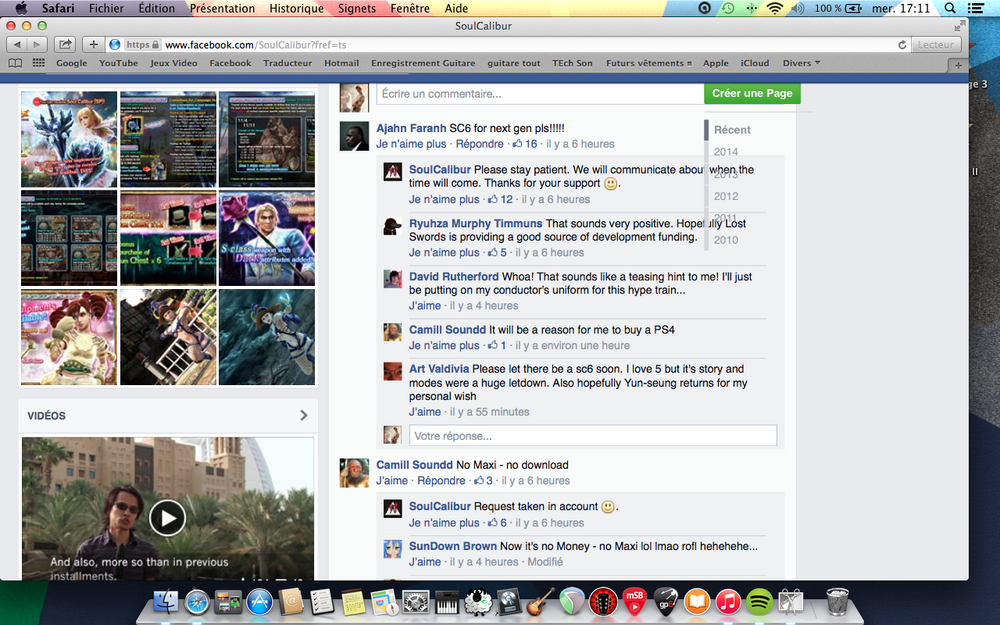Like Art Valdivia's comment via J'aime
The width and height of the screenshot is (1000, 625).
click(424, 412)
